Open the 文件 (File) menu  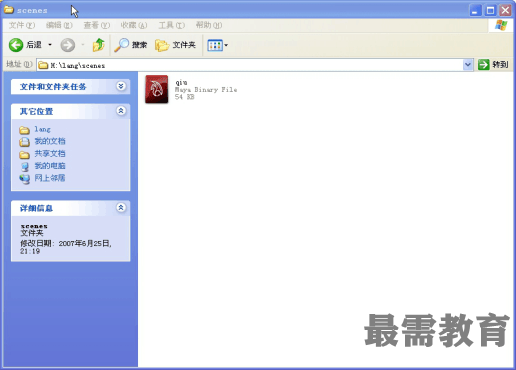(22, 25)
